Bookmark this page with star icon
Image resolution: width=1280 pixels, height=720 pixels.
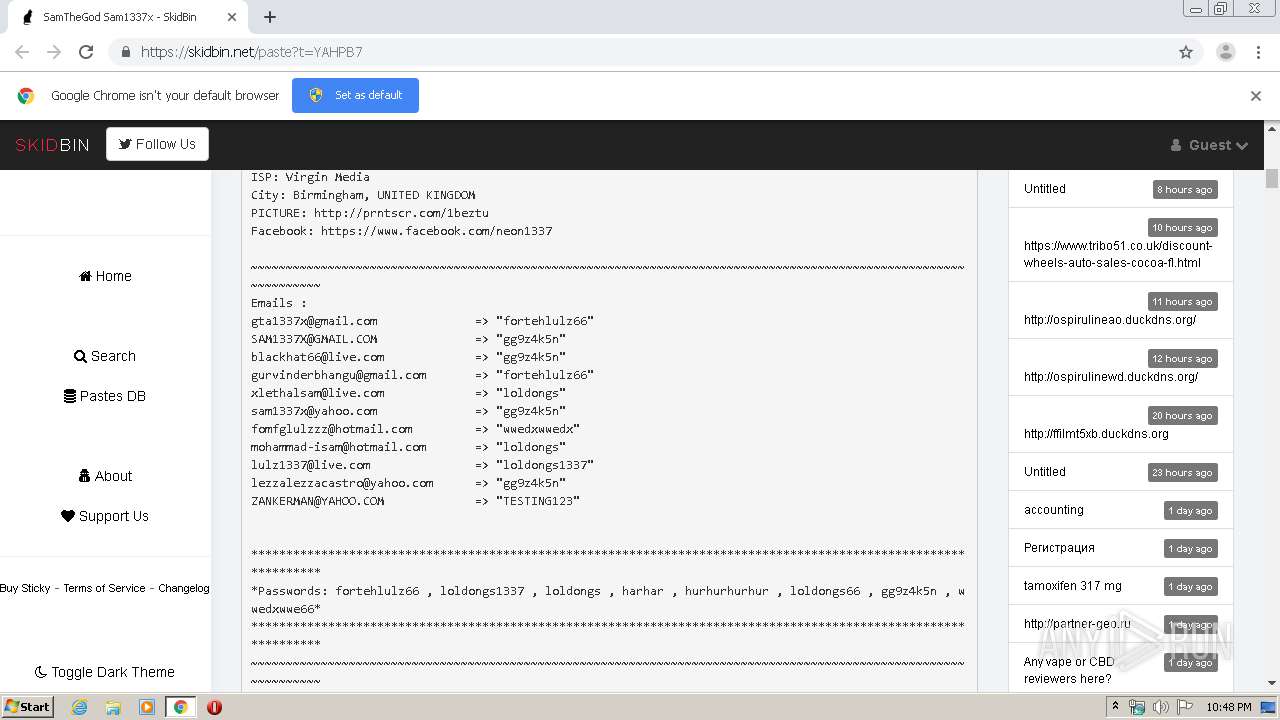(x=1186, y=52)
